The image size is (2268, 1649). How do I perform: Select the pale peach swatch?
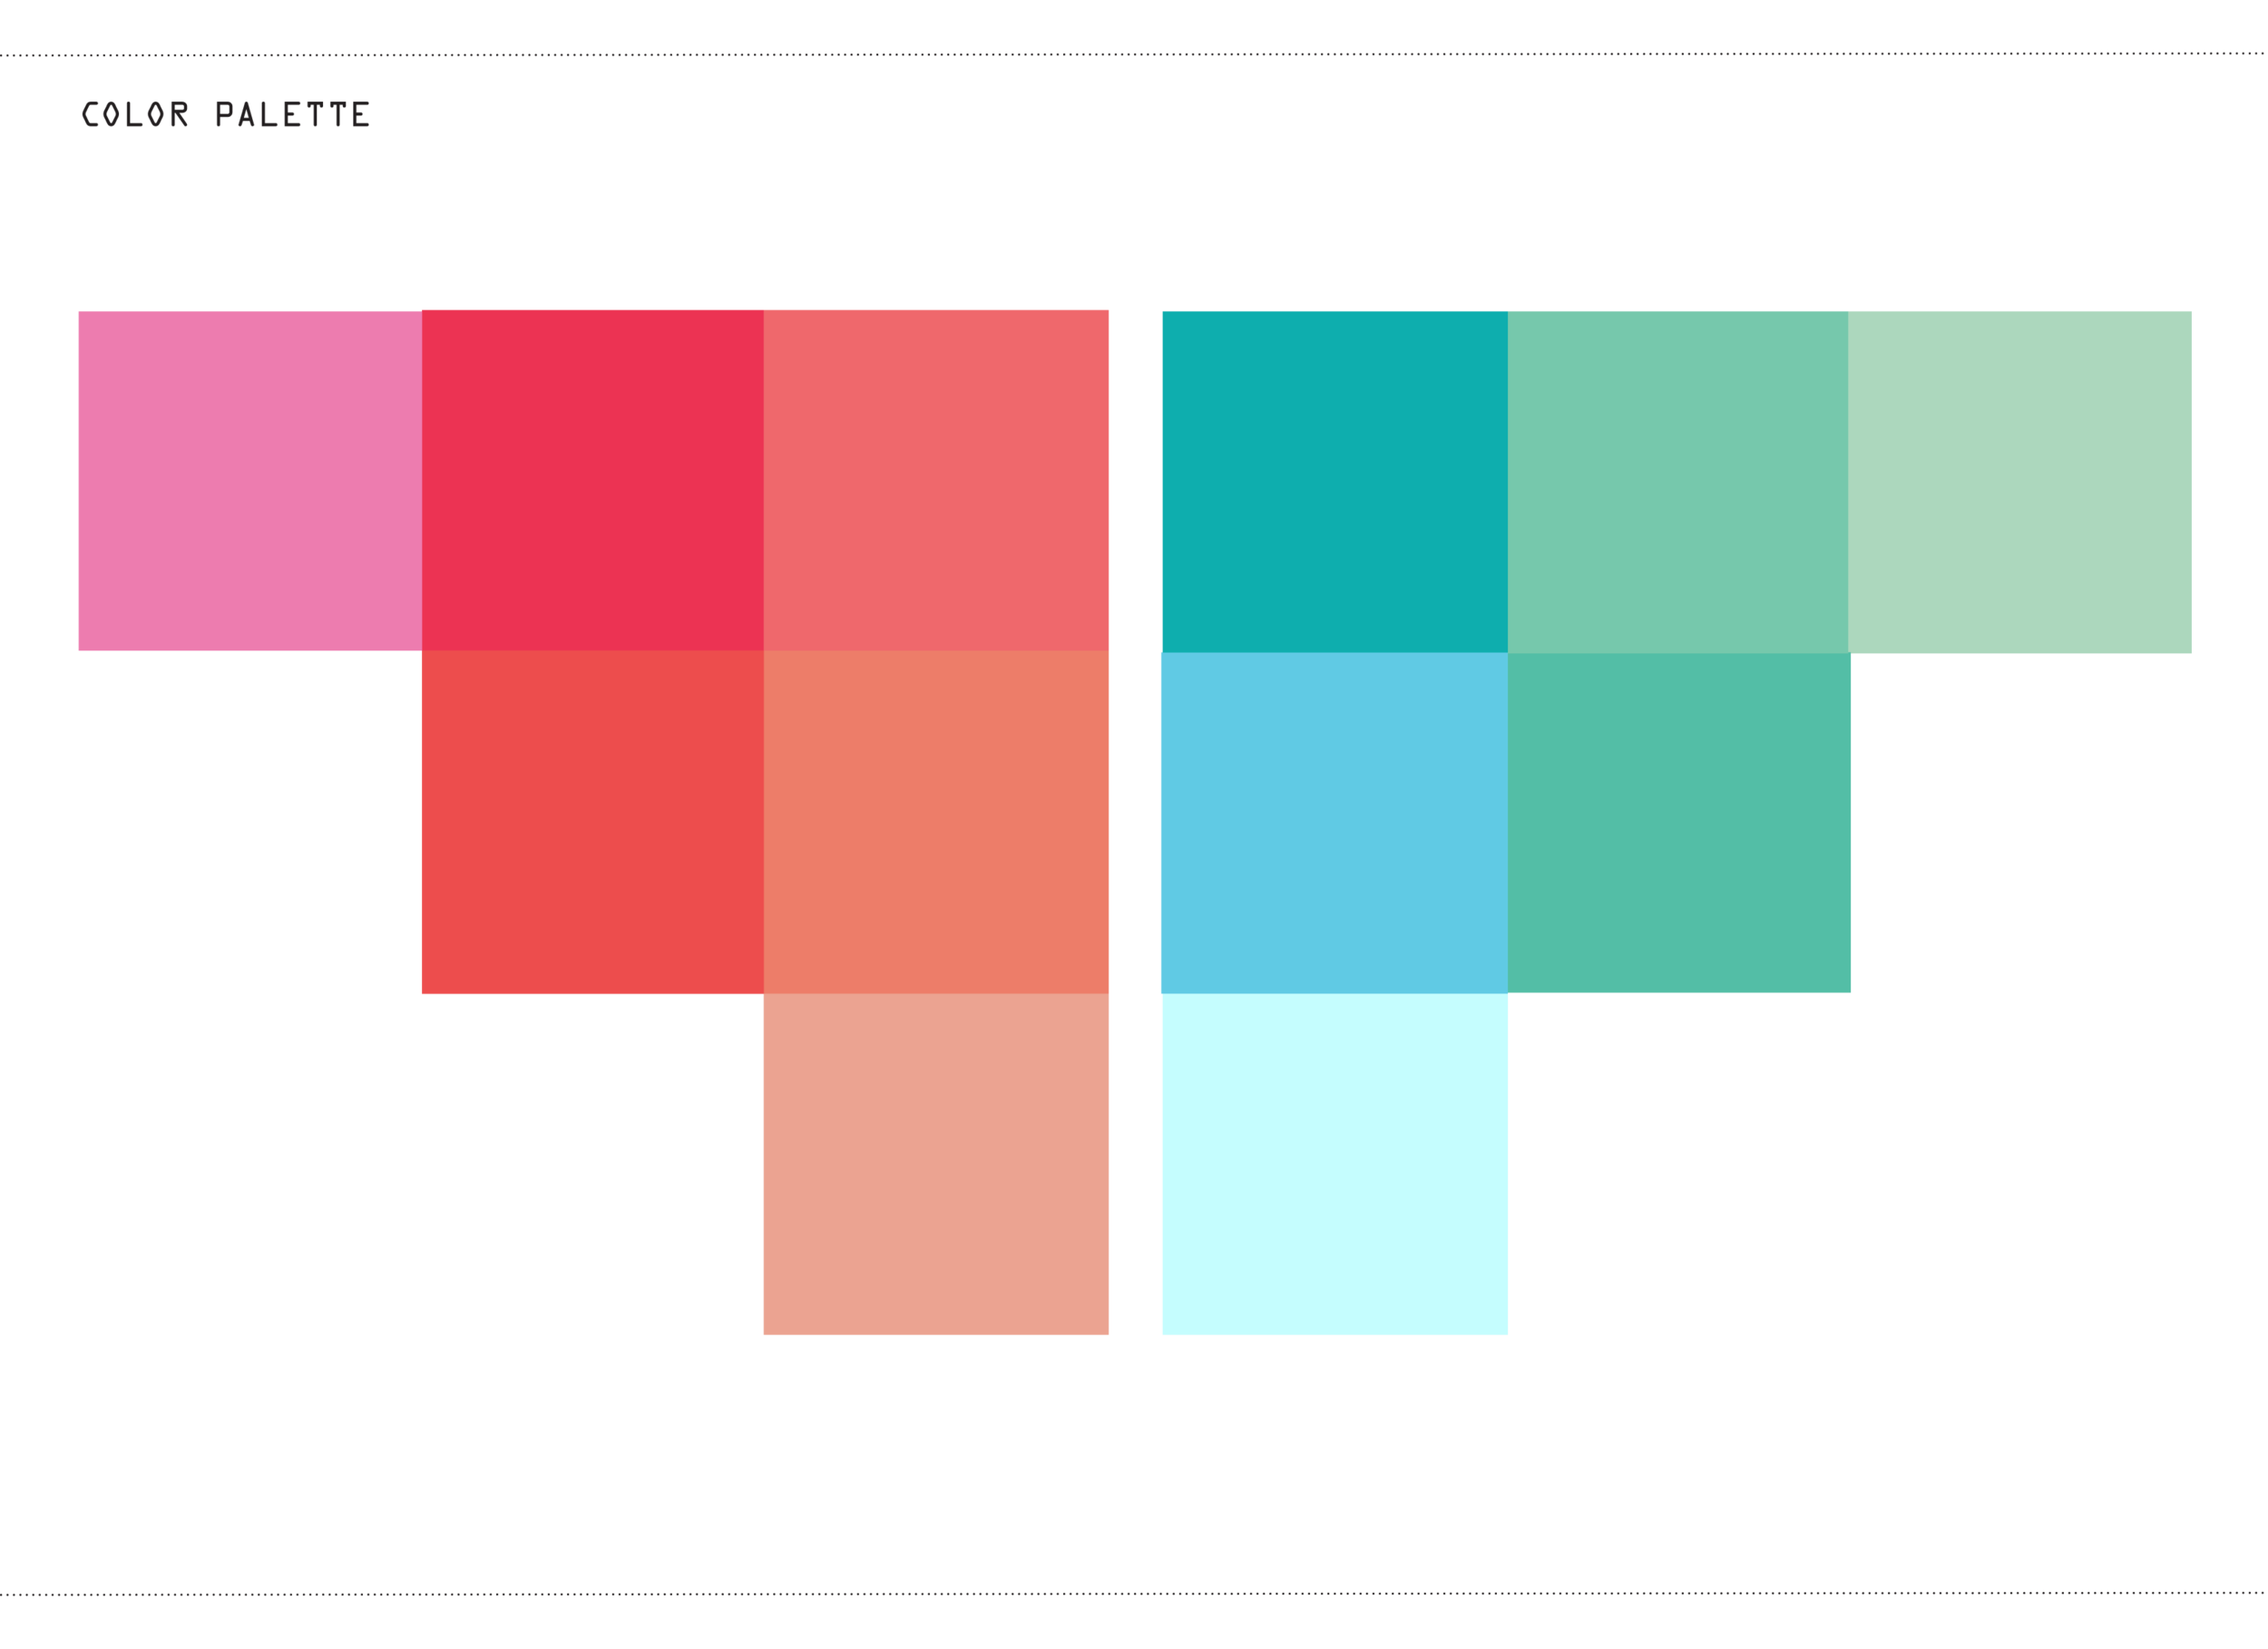click(x=936, y=1164)
